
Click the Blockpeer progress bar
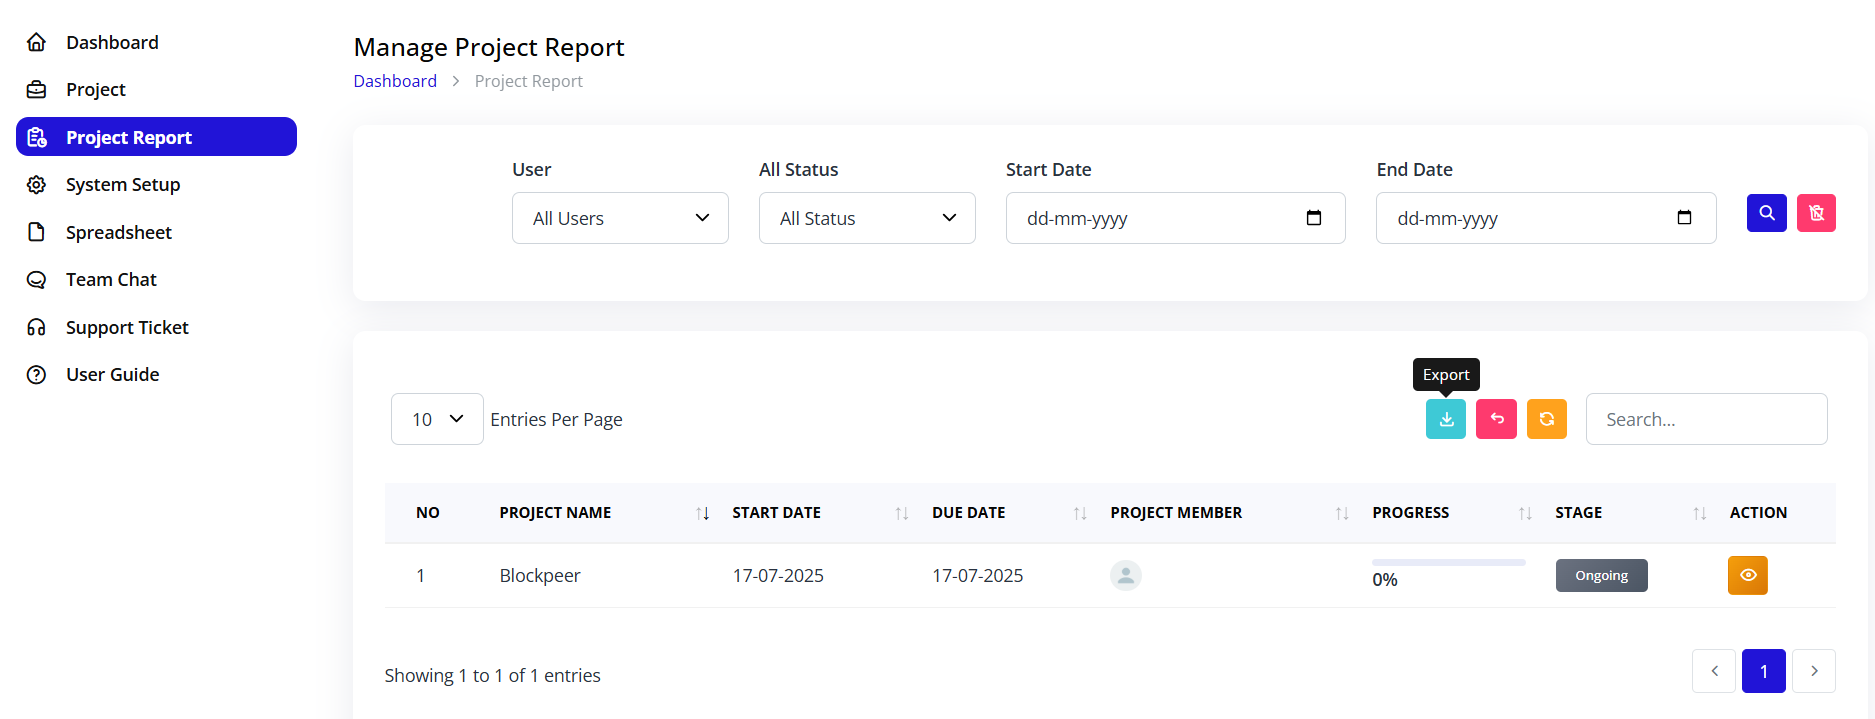(x=1449, y=563)
